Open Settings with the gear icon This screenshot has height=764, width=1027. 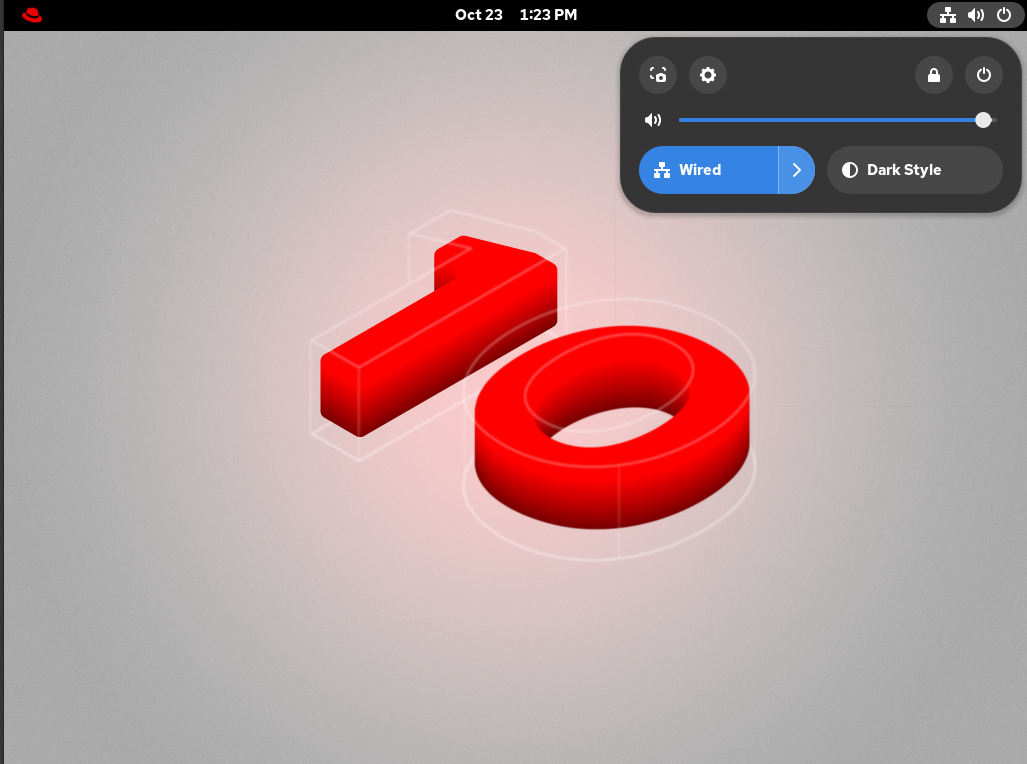(708, 75)
